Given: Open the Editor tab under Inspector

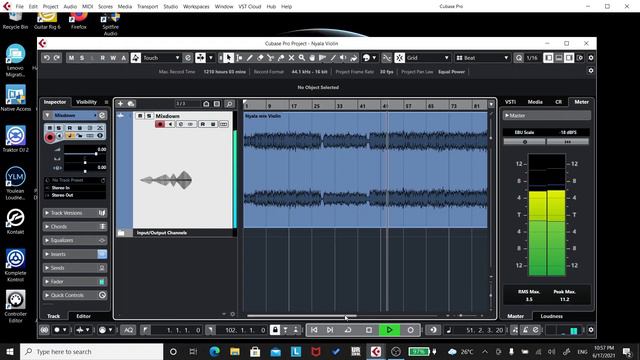Looking at the screenshot, I should 83,316.
